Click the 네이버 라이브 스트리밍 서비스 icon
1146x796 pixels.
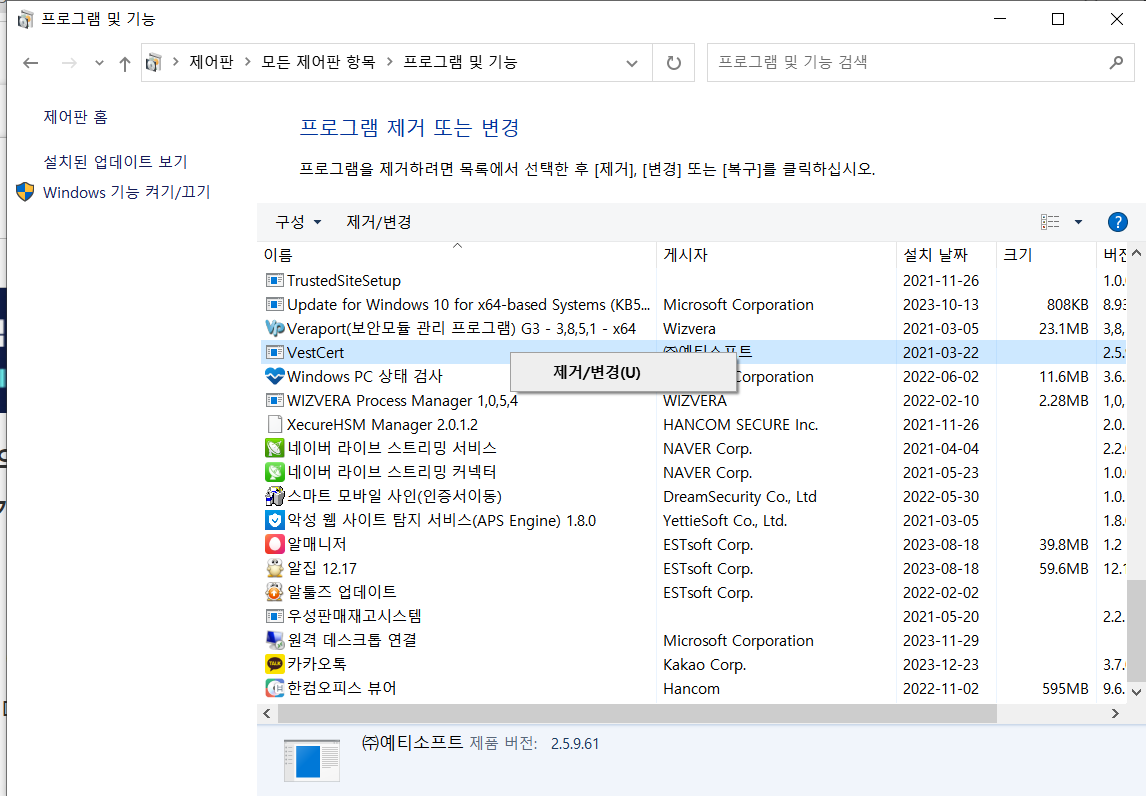(274, 448)
